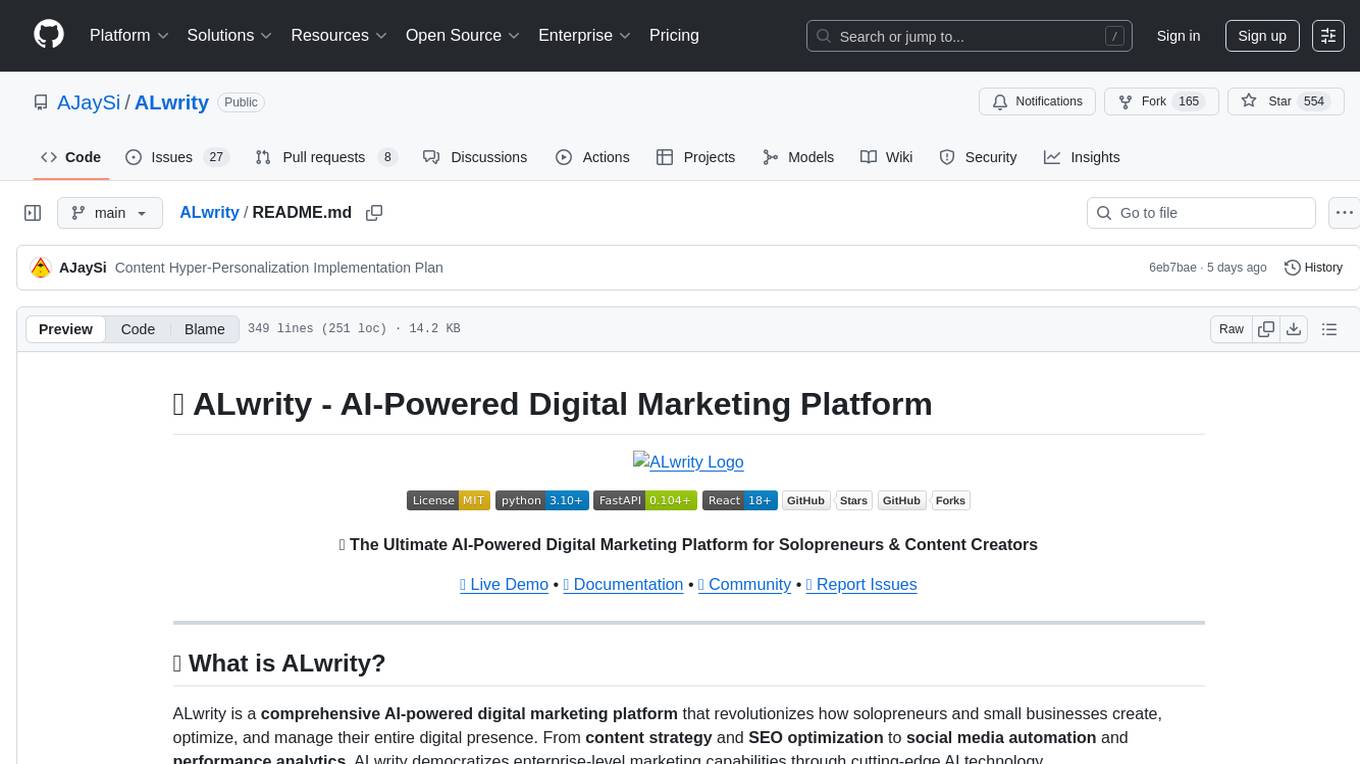Expand the Solutions menu

(229, 35)
